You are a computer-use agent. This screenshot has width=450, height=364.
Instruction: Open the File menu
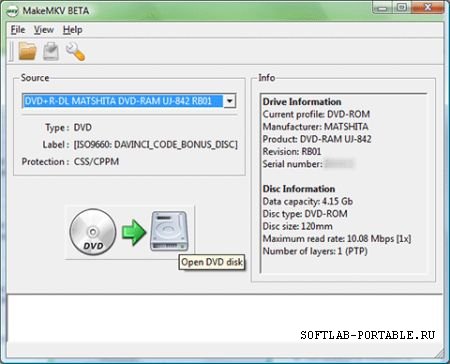click(18, 30)
